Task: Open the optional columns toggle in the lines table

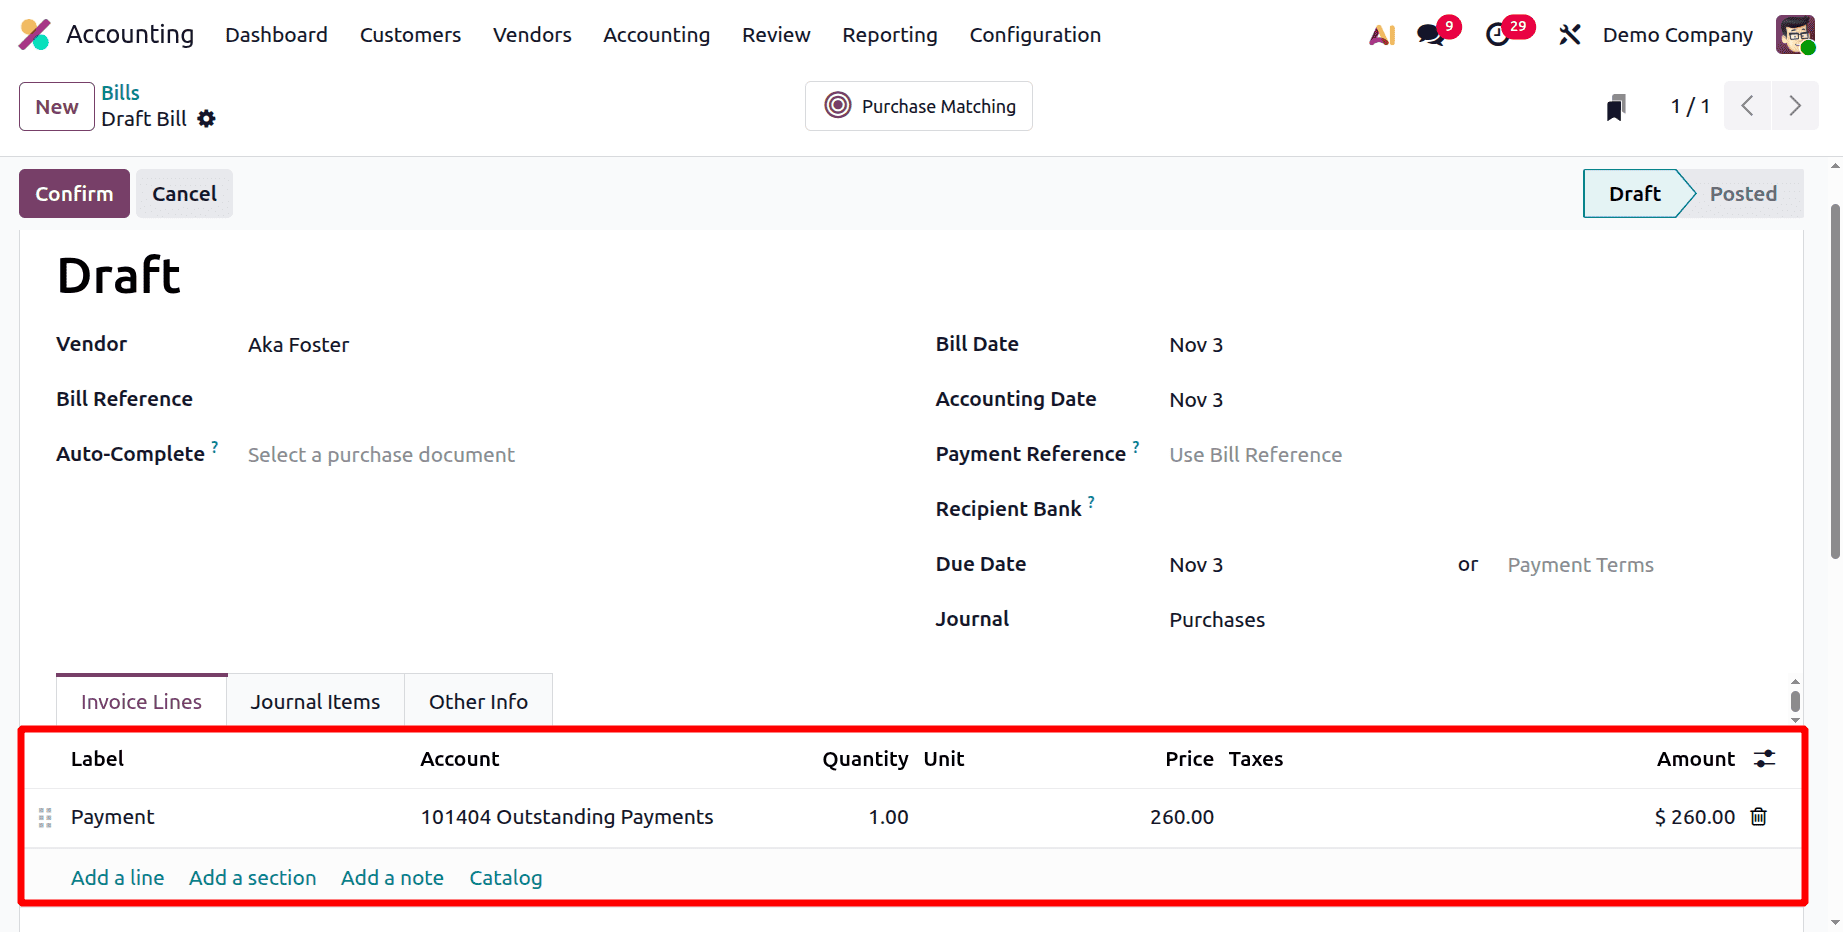Action: point(1762,759)
